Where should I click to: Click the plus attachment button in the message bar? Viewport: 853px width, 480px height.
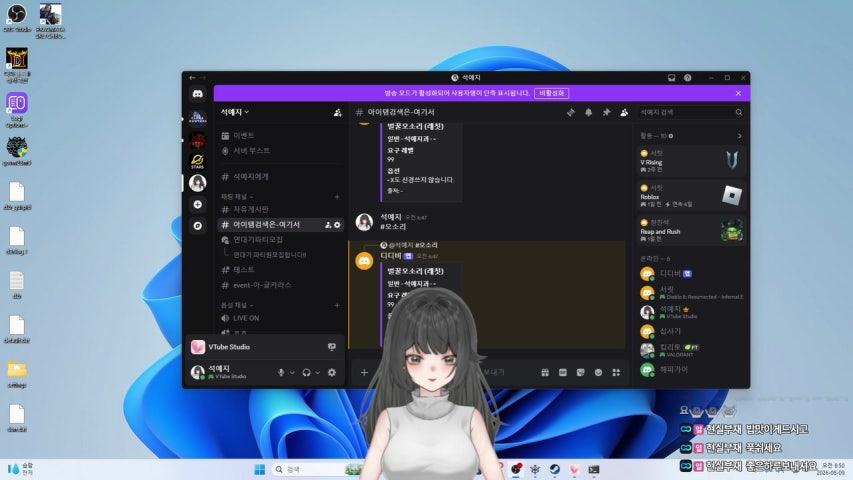coord(364,373)
